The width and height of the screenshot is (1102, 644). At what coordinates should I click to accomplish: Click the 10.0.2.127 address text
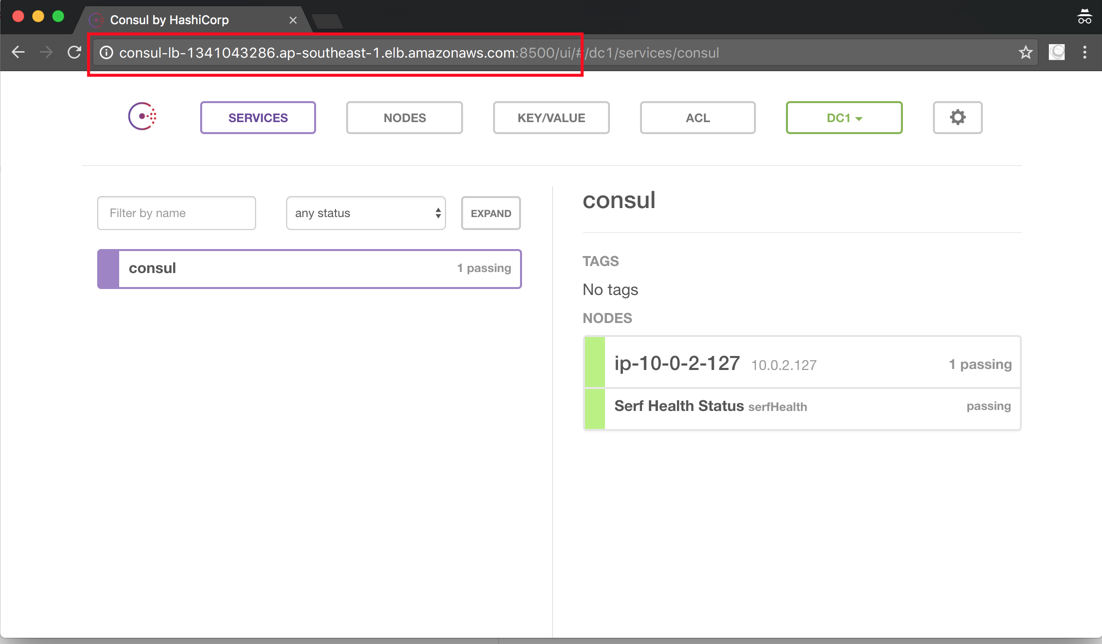tap(784, 365)
